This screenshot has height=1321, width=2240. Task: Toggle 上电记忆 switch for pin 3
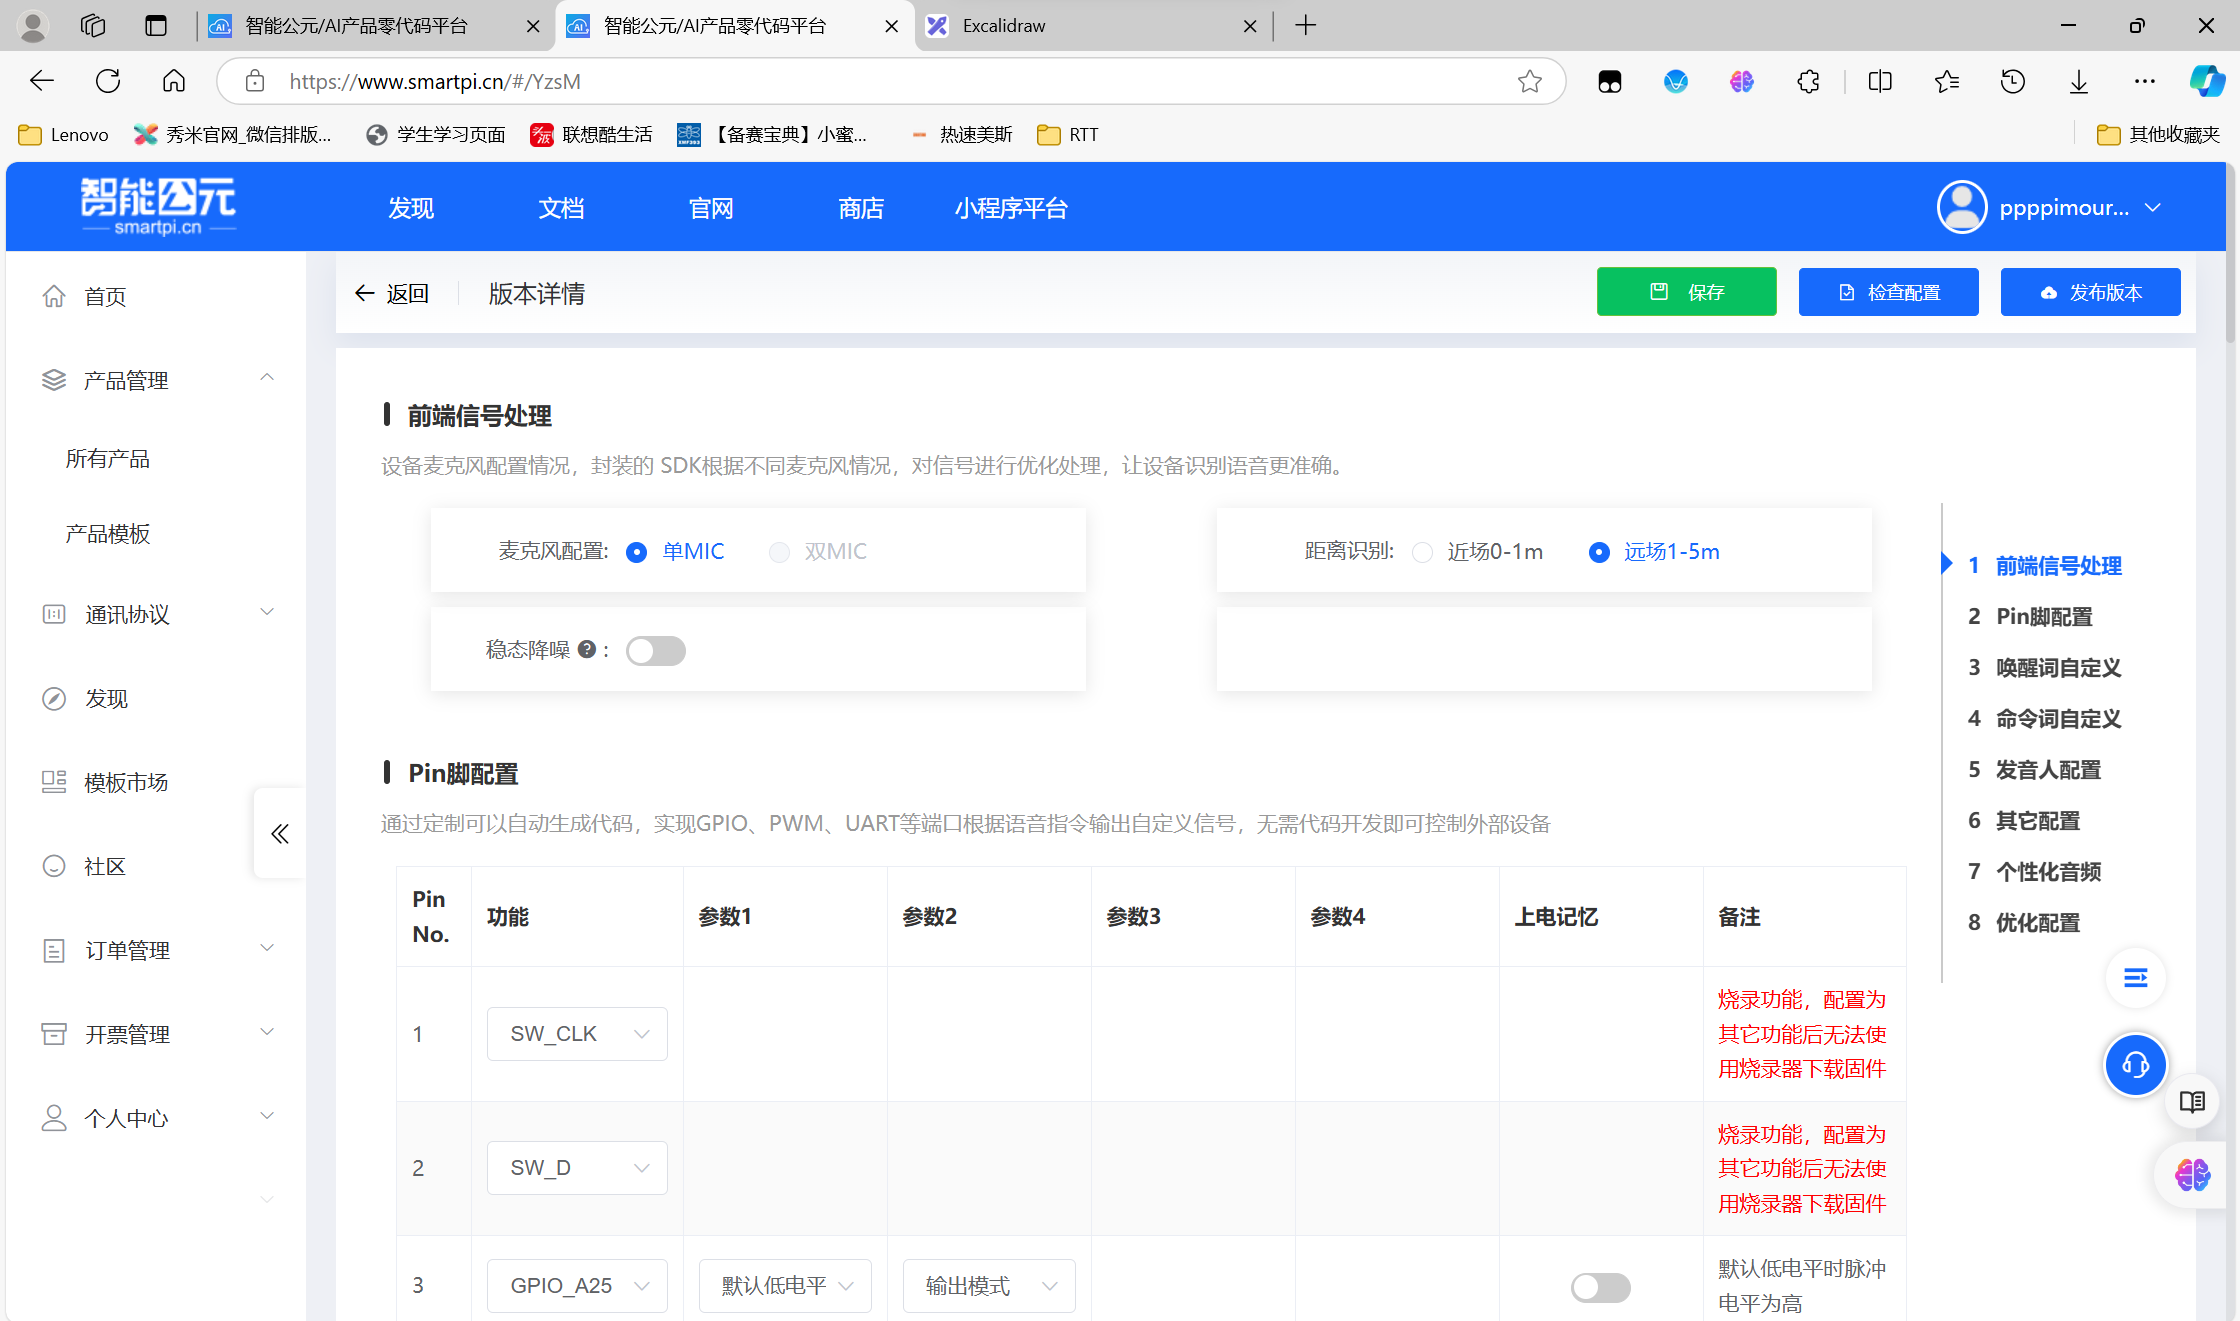click(x=1600, y=1287)
